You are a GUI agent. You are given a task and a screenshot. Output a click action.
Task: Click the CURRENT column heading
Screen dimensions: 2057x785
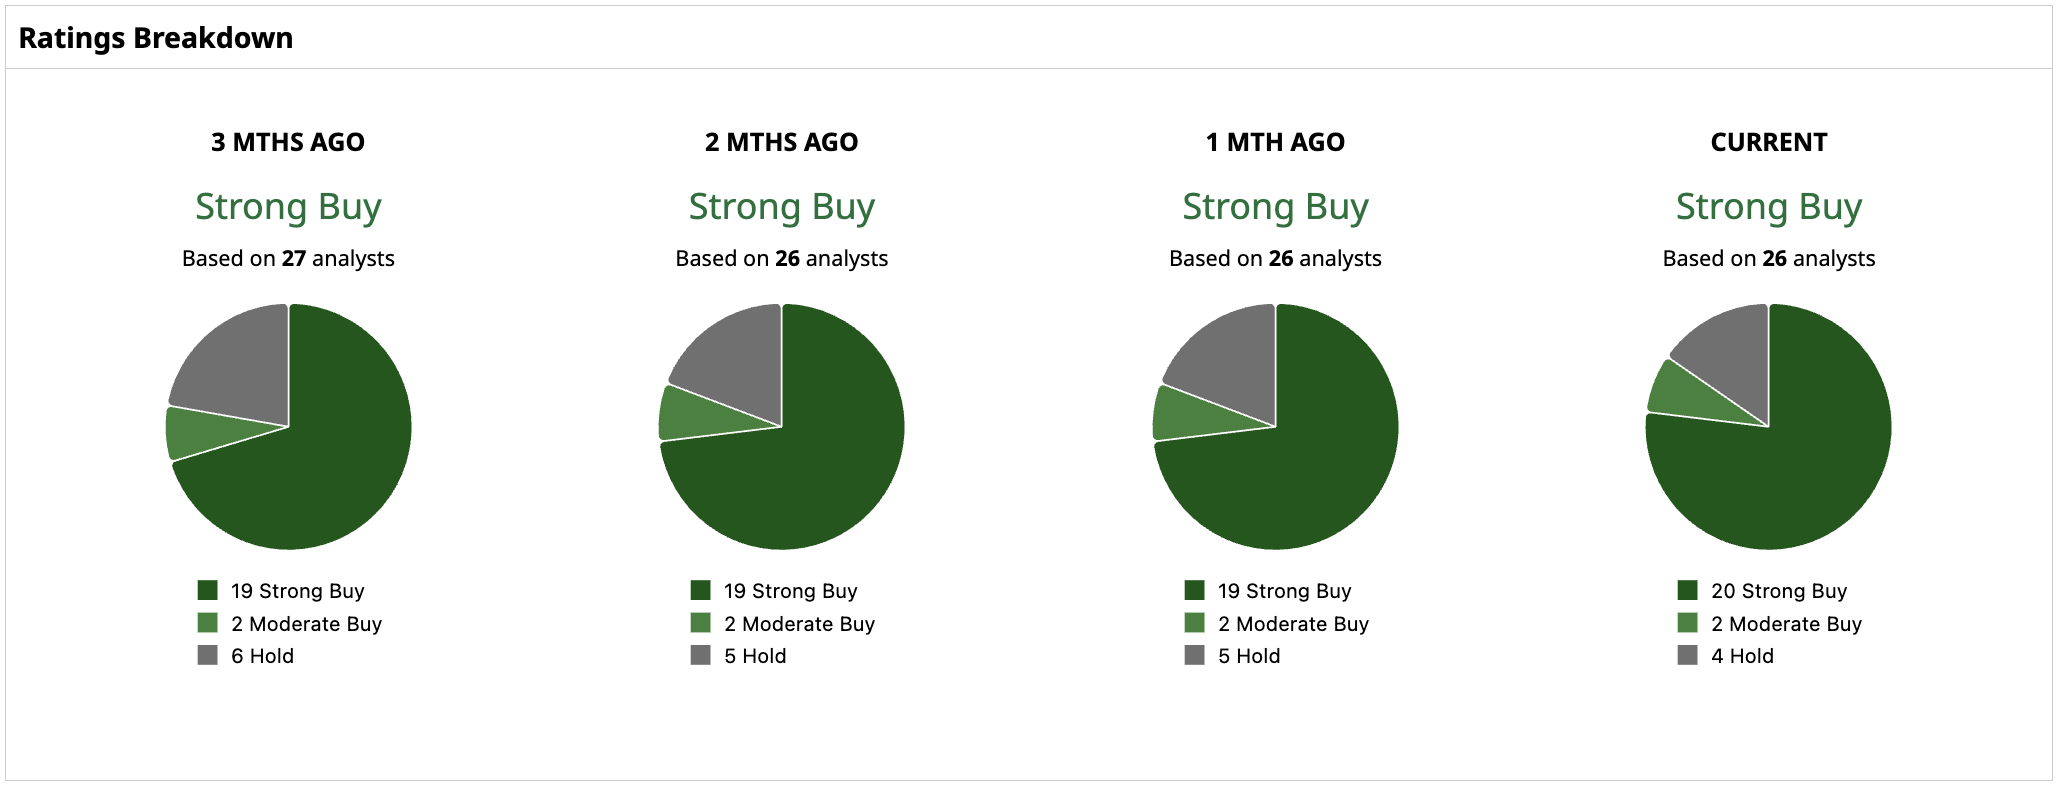click(x=1768, y=142)
